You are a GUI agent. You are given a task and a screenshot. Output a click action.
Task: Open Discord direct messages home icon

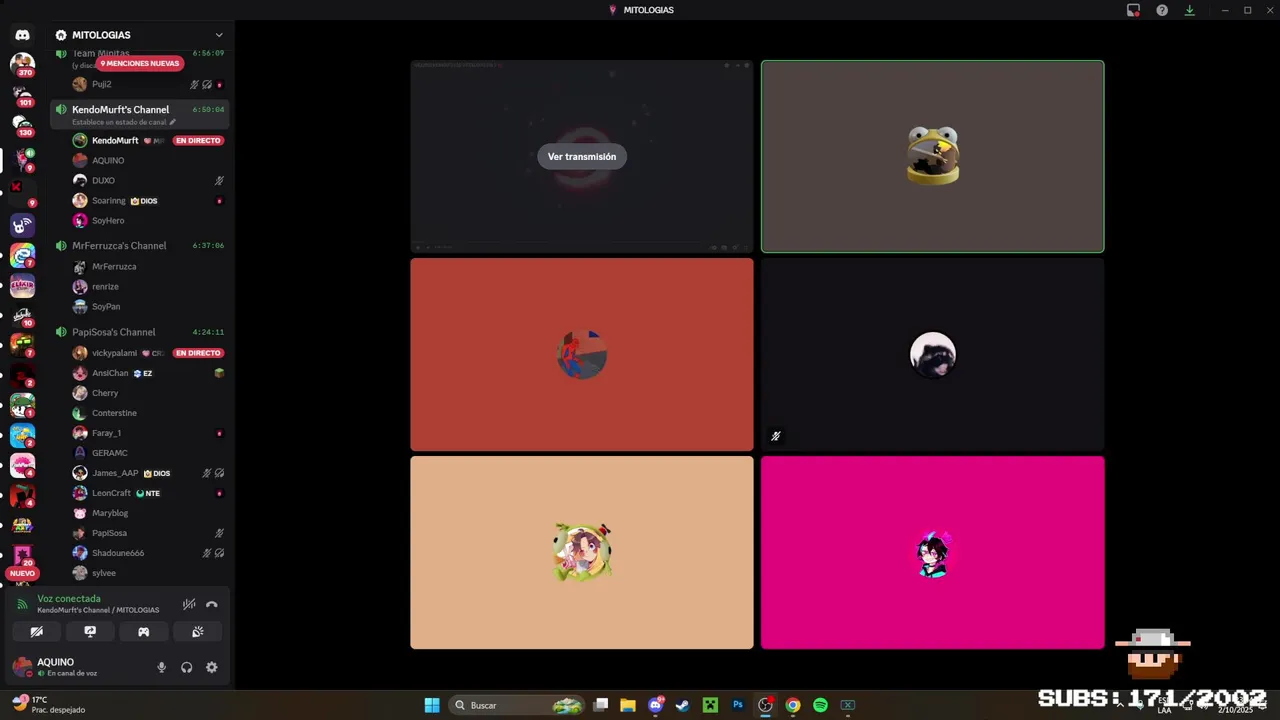tap(22, 35)
